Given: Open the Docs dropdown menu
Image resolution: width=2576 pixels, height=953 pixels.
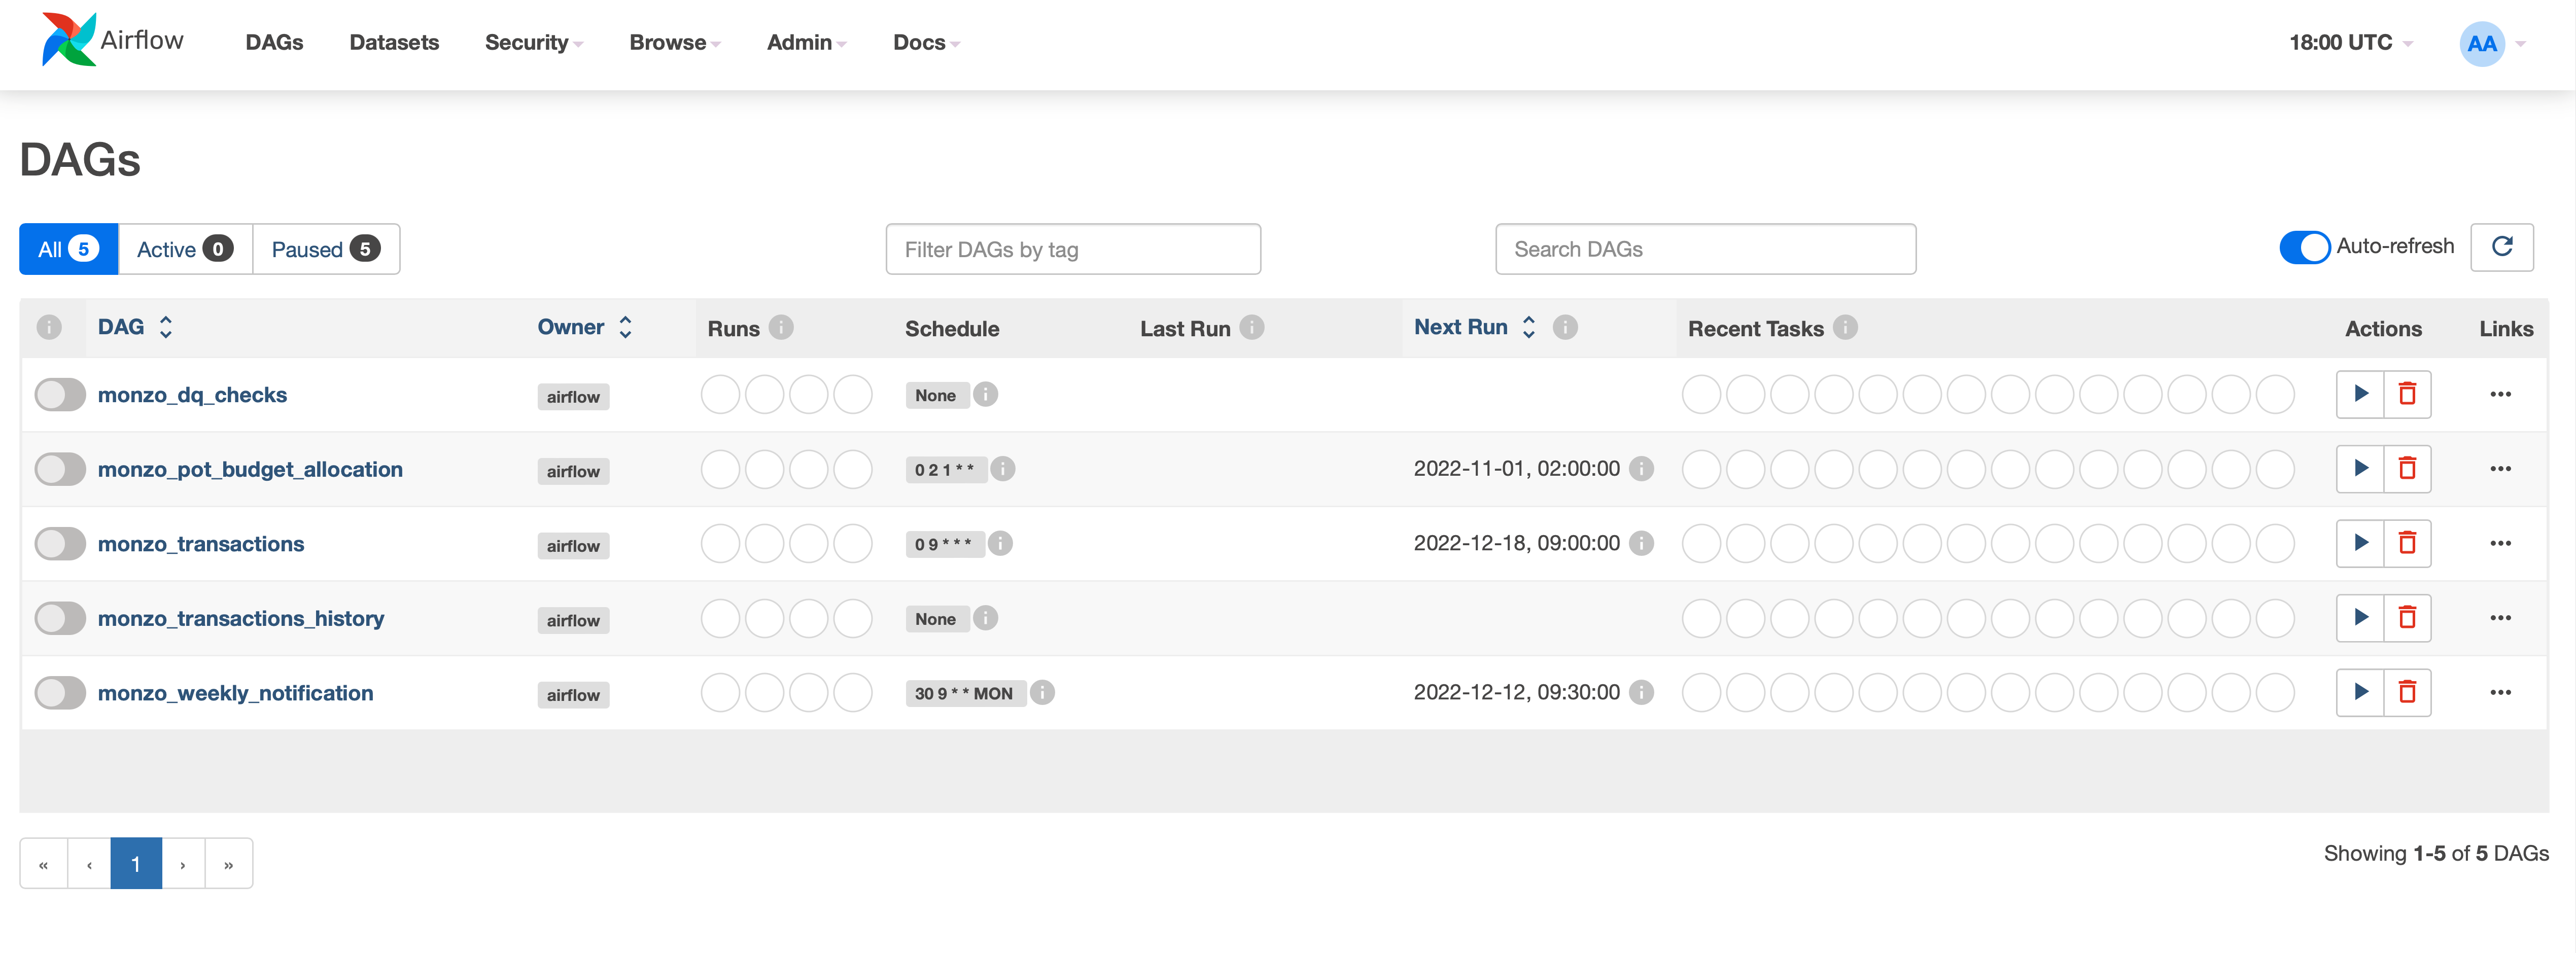Looking at the screenshot, I should point(926,42).
